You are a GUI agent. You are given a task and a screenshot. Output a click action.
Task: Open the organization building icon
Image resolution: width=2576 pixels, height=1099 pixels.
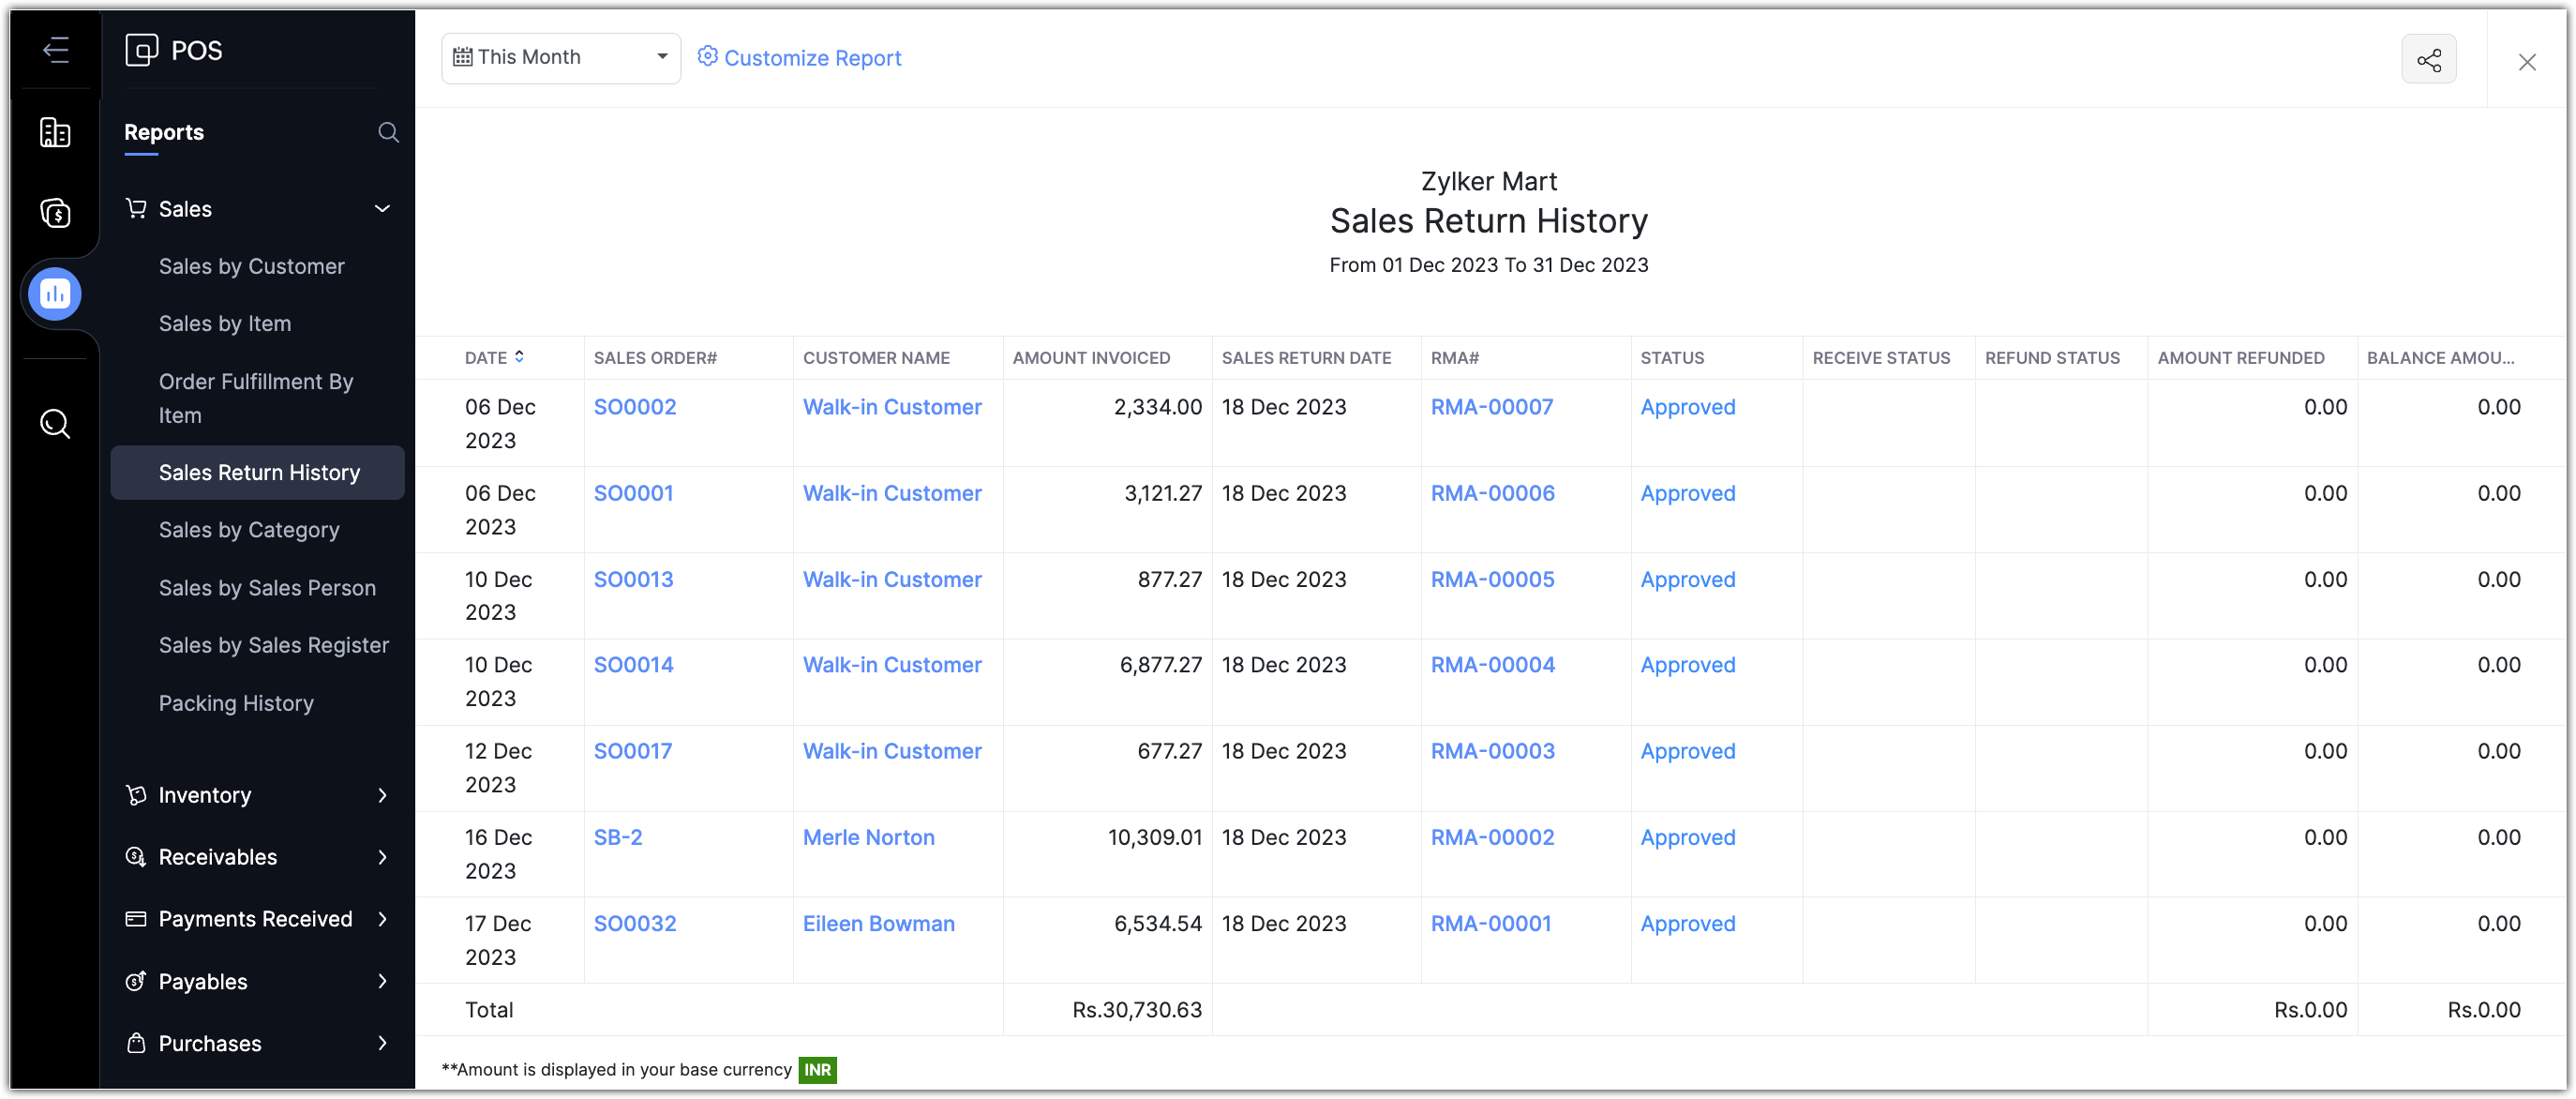pyautogui.click(x=55, y=133)
